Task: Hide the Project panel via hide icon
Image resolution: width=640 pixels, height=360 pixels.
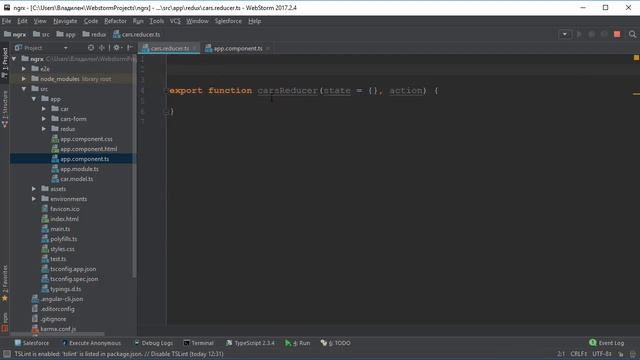Action: (130, 48)
